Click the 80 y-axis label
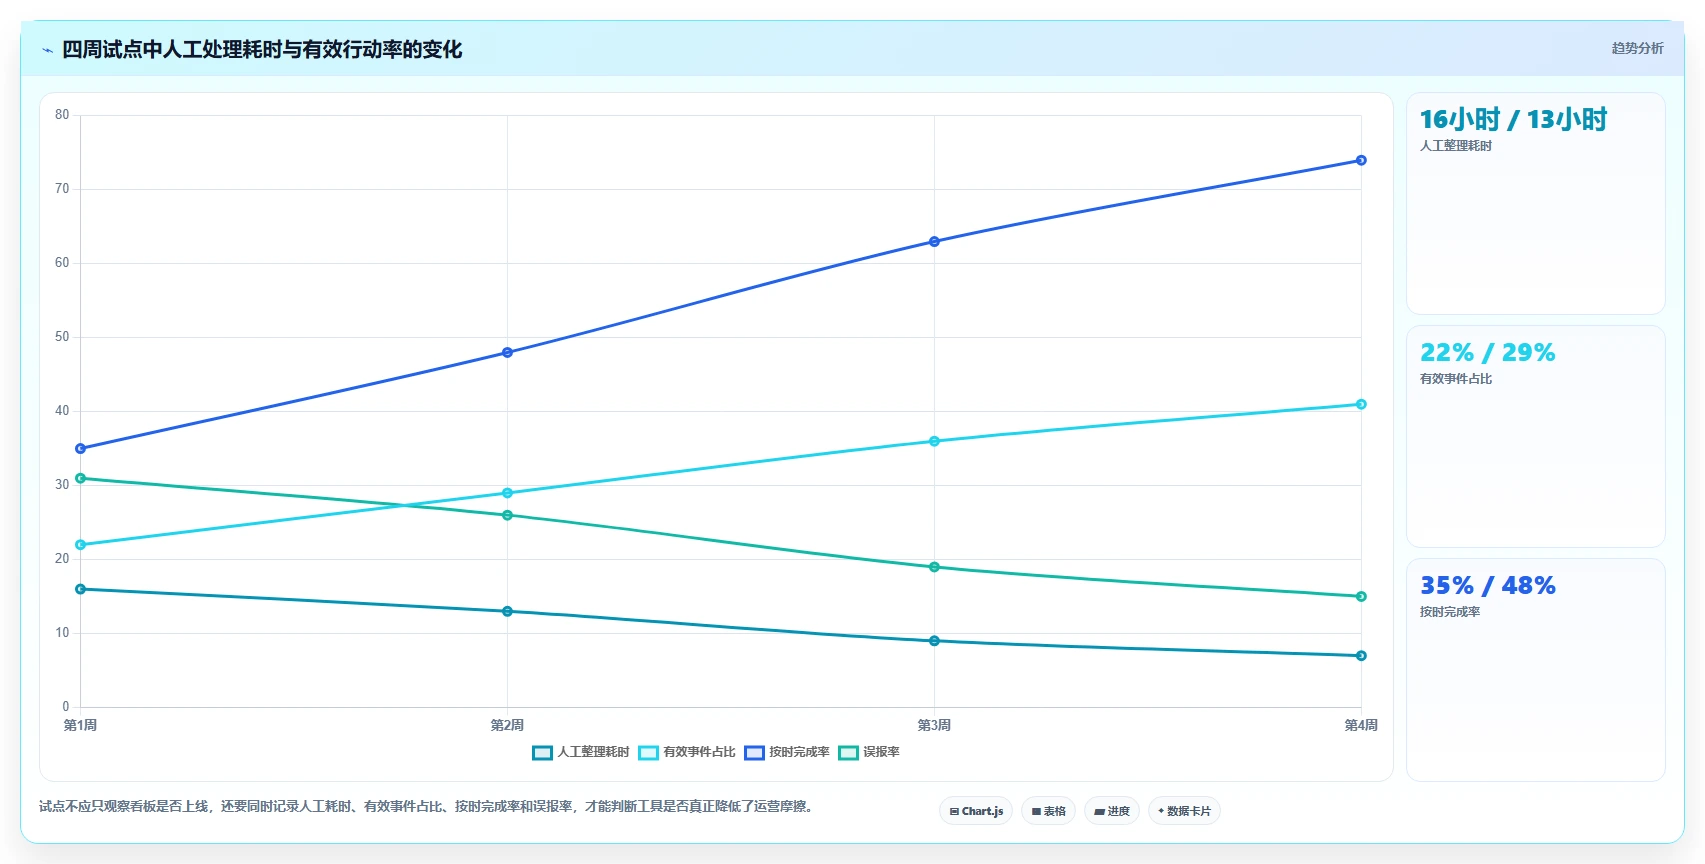Screen dimensions: 1705x864 (62, 115)
